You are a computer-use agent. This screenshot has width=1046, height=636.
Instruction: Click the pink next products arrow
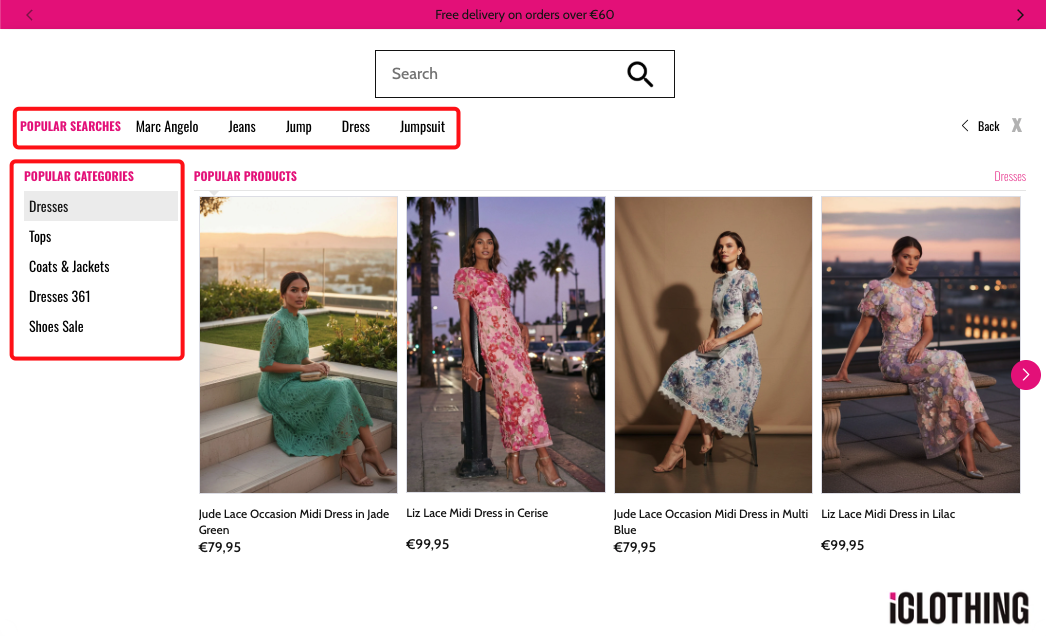point(1025,374)
